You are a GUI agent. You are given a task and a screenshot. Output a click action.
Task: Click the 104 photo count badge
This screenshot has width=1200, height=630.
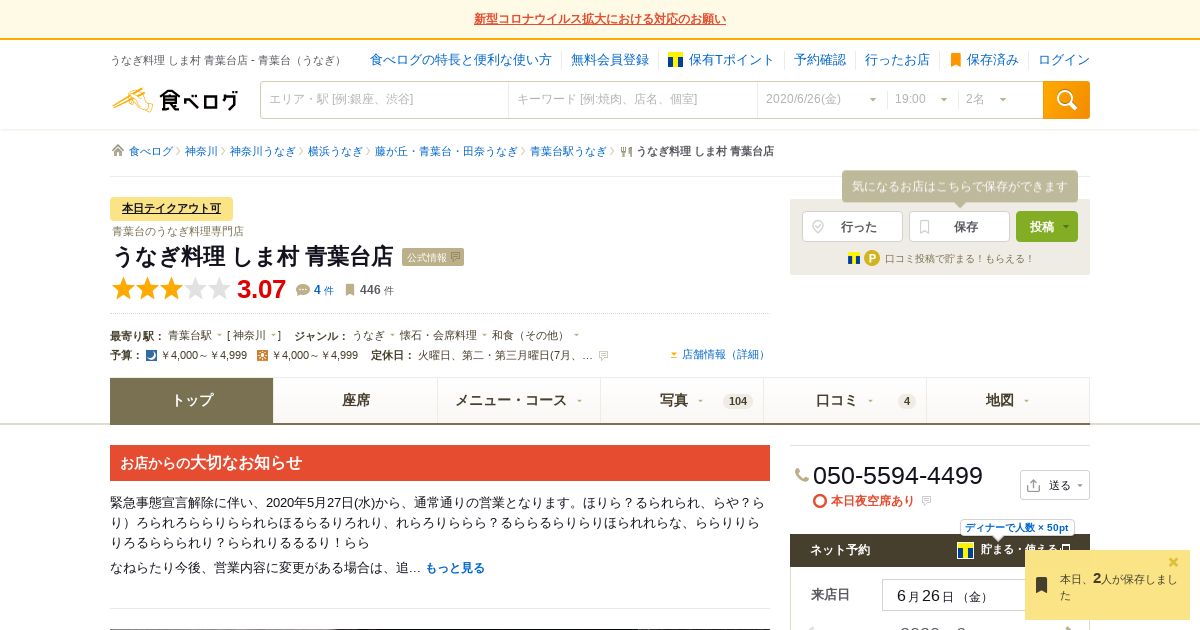738,401
